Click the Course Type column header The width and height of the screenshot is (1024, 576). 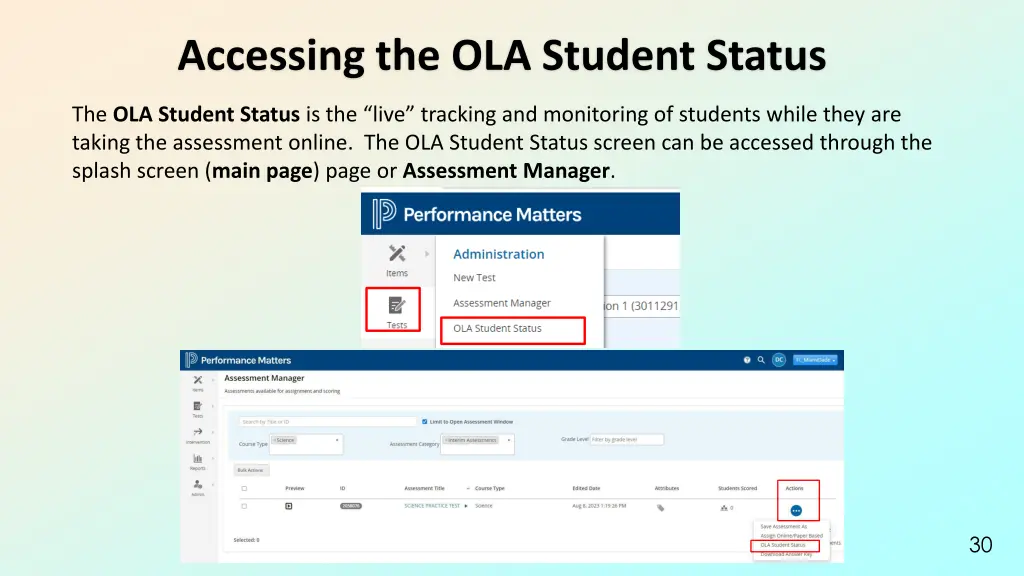tap(490, 488)
